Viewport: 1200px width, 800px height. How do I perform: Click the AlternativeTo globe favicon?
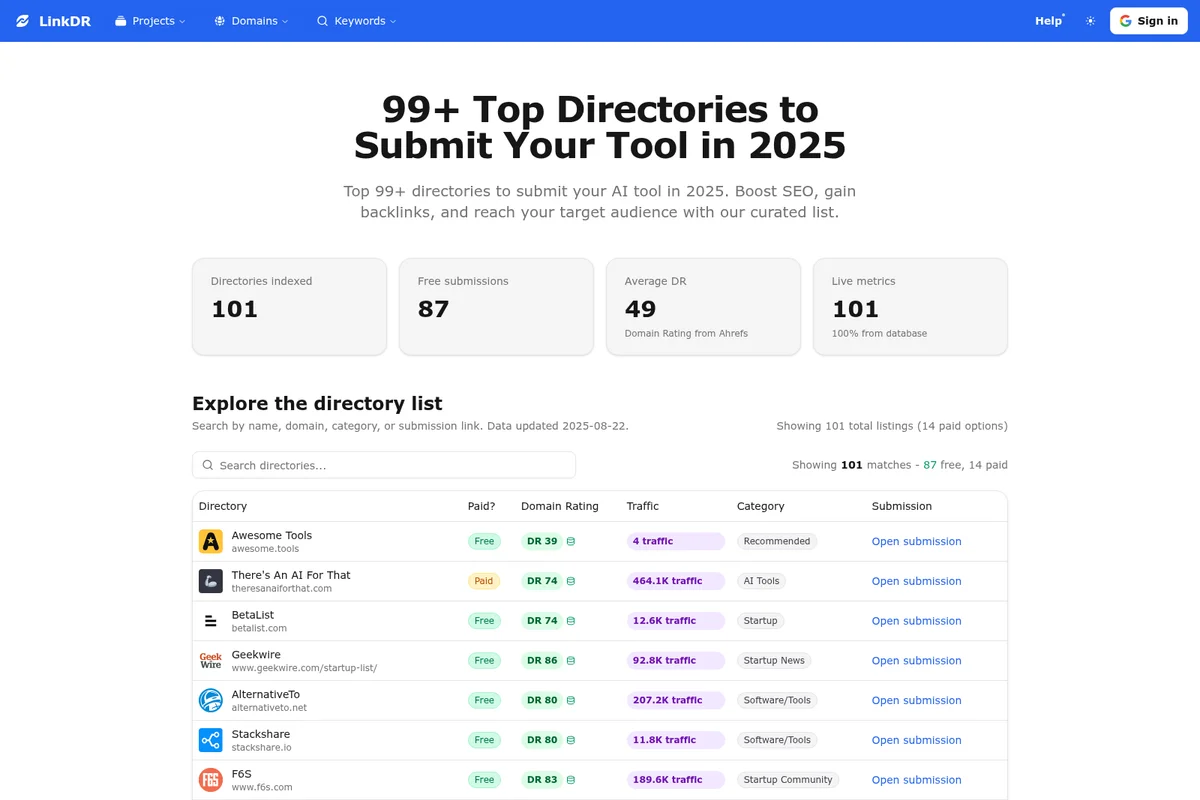point(210,700)
